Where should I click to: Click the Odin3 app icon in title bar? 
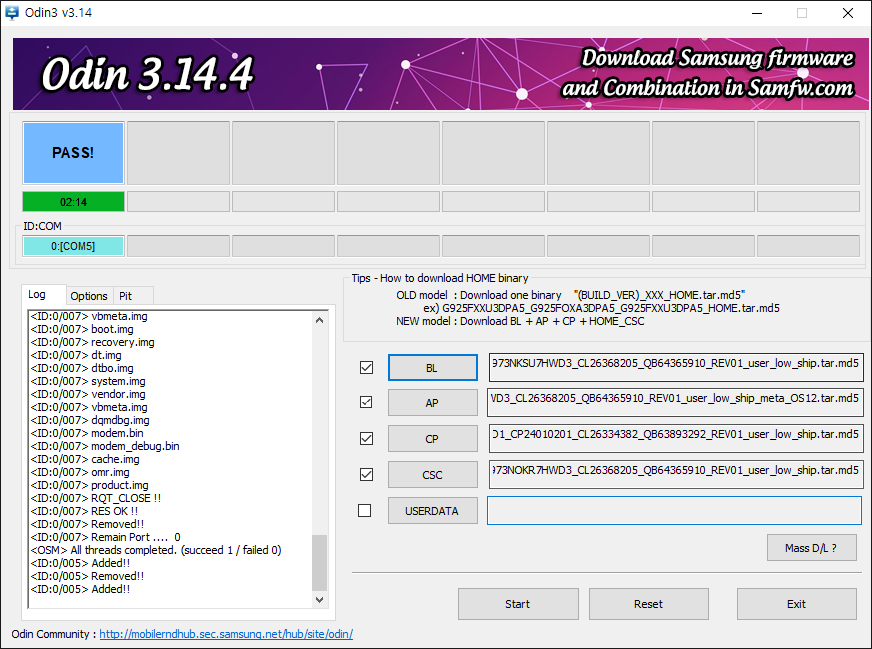(11, 12)
